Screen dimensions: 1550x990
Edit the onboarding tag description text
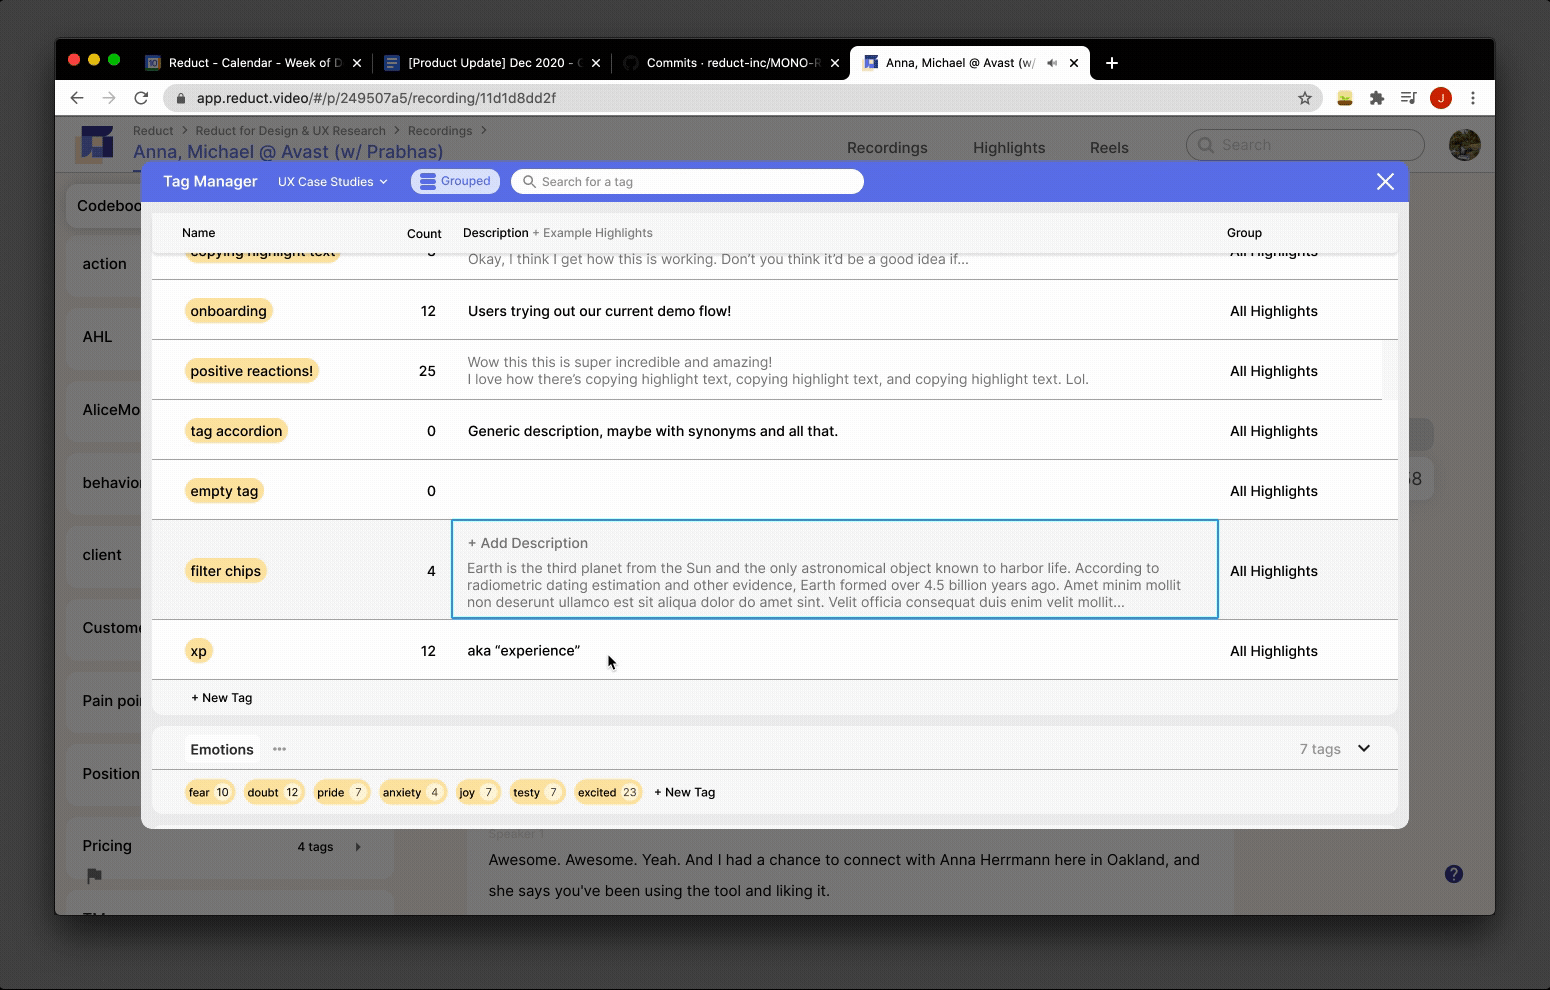pos(599,311)
